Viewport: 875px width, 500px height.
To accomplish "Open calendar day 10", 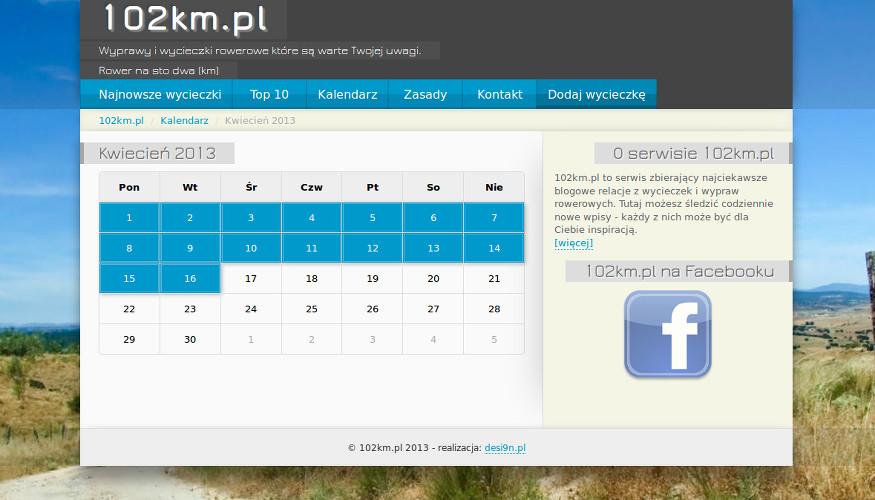I will tap(251, 248).
